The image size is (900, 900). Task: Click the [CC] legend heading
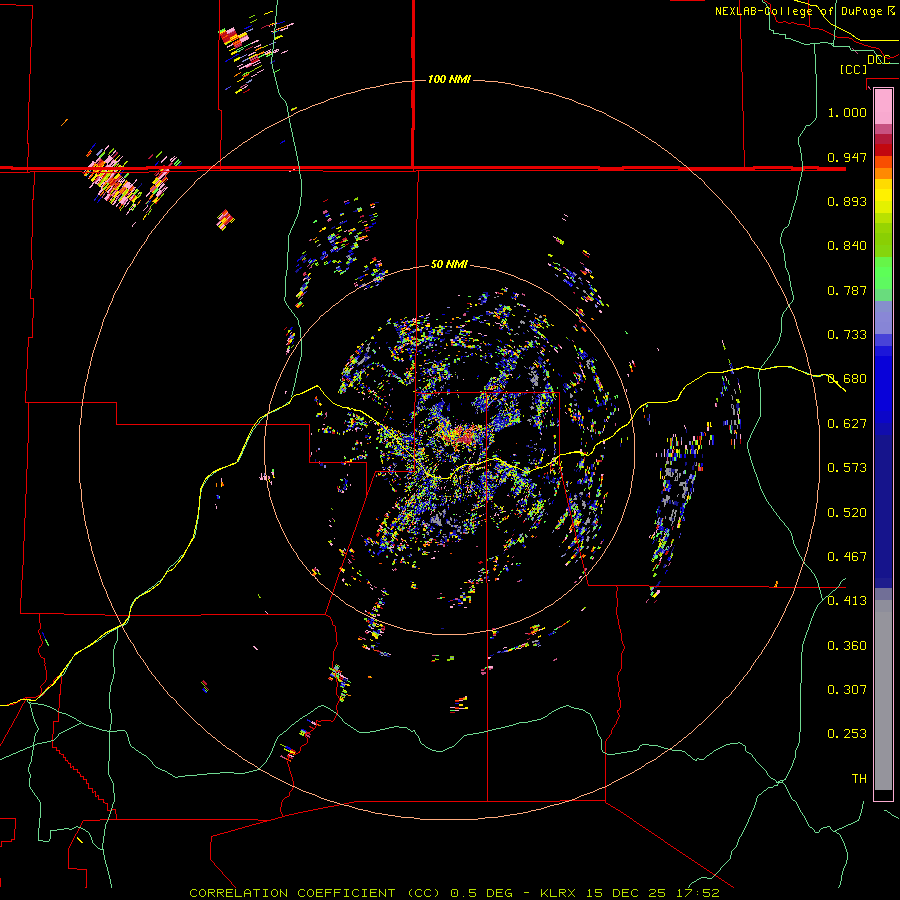coord(854,69)
